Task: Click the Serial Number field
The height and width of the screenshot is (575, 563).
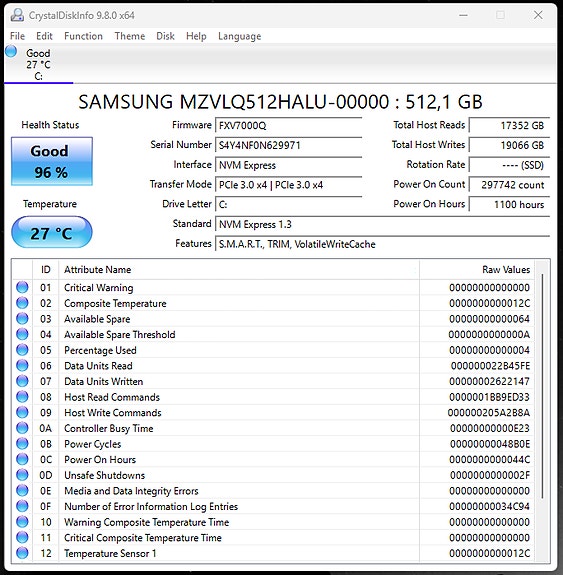Action: click(289, 145)
